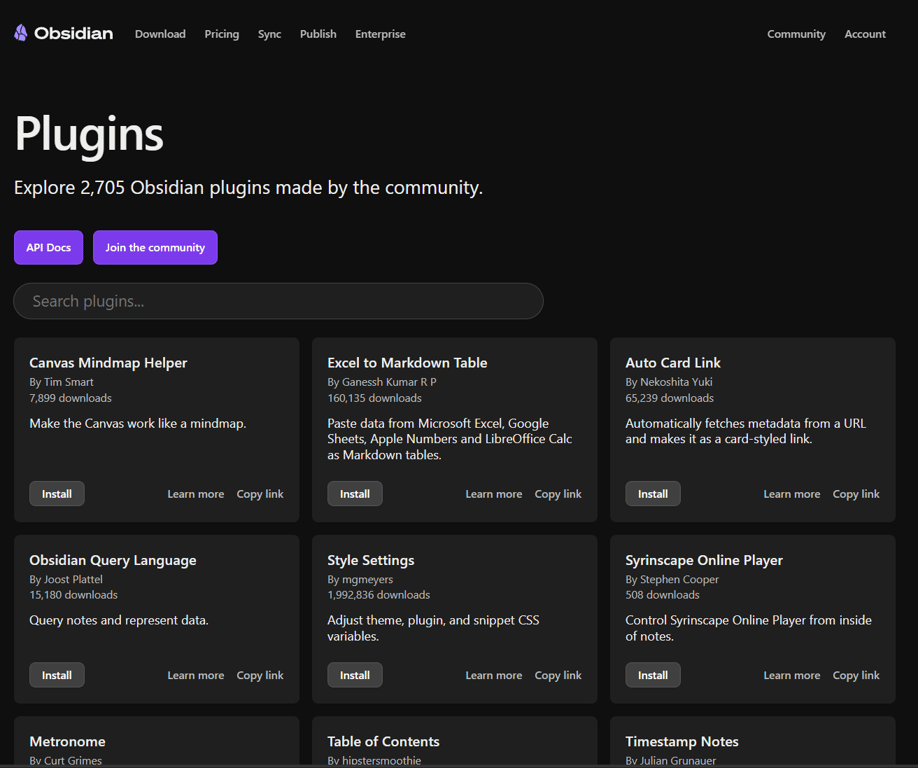Click the 15,180 downloads count

coord(73,595)
